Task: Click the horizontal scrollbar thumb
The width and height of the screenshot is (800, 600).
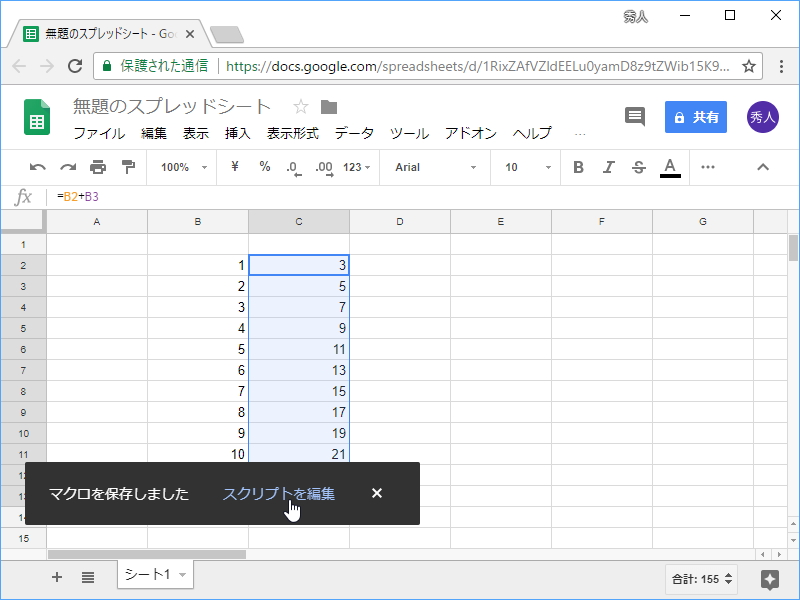Action: [147, 554]
